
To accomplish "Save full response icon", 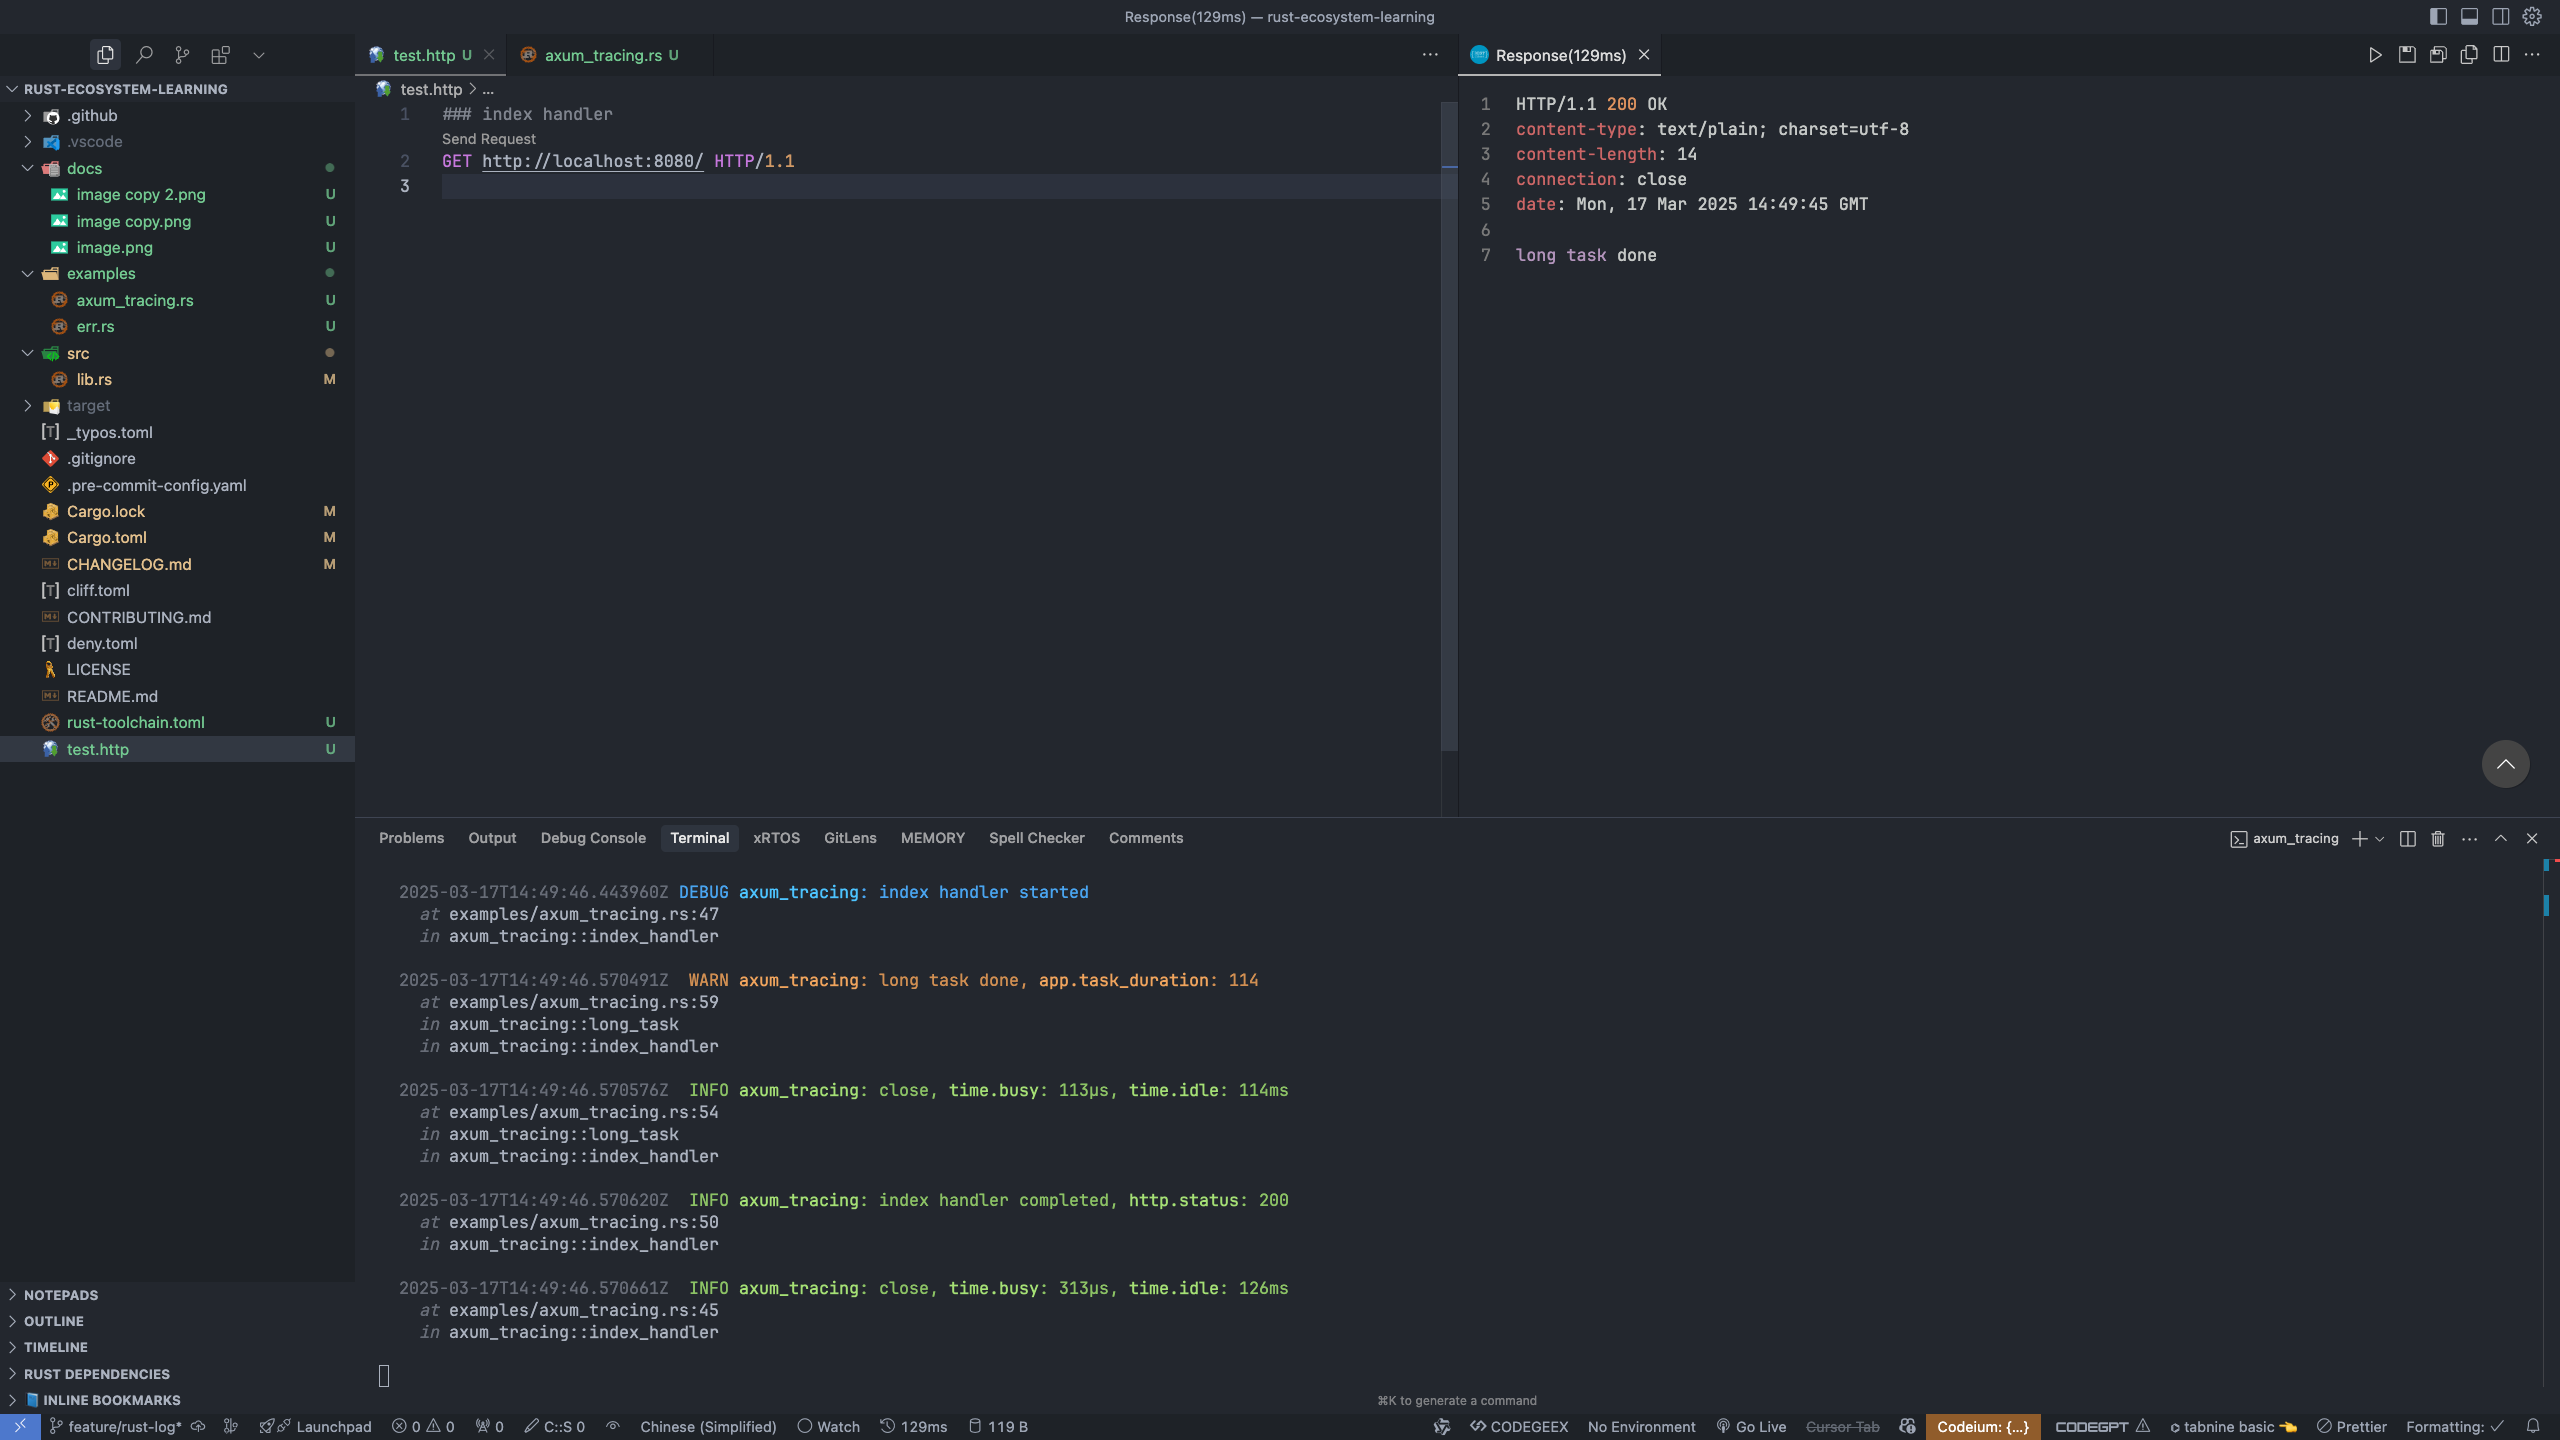I will (x=2438, y=55).
